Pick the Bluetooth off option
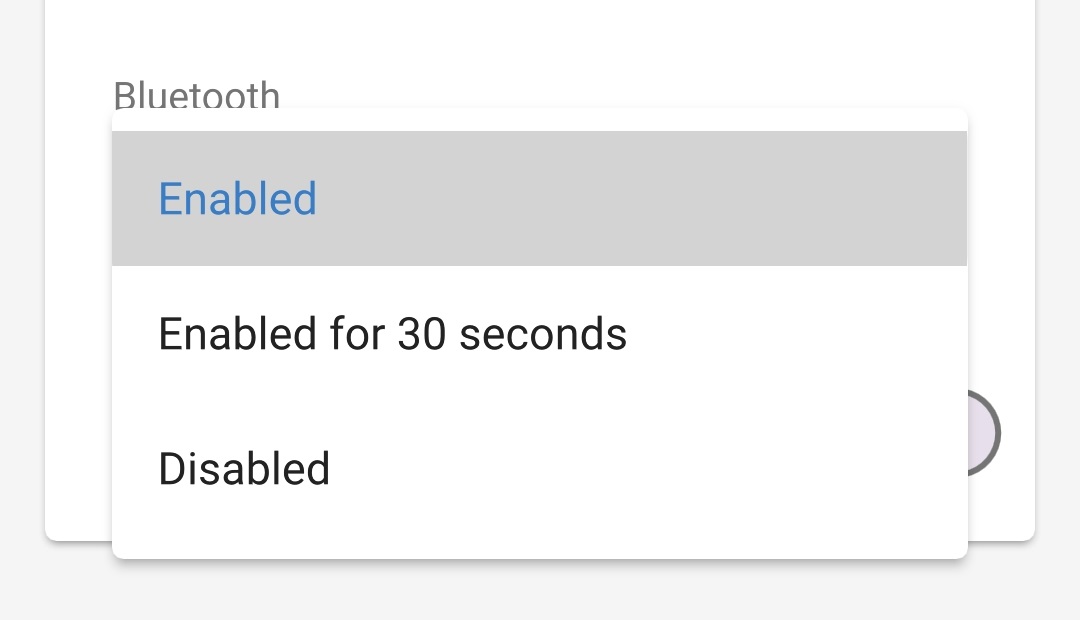This screenshot has height=620, width=1080. 243,468
